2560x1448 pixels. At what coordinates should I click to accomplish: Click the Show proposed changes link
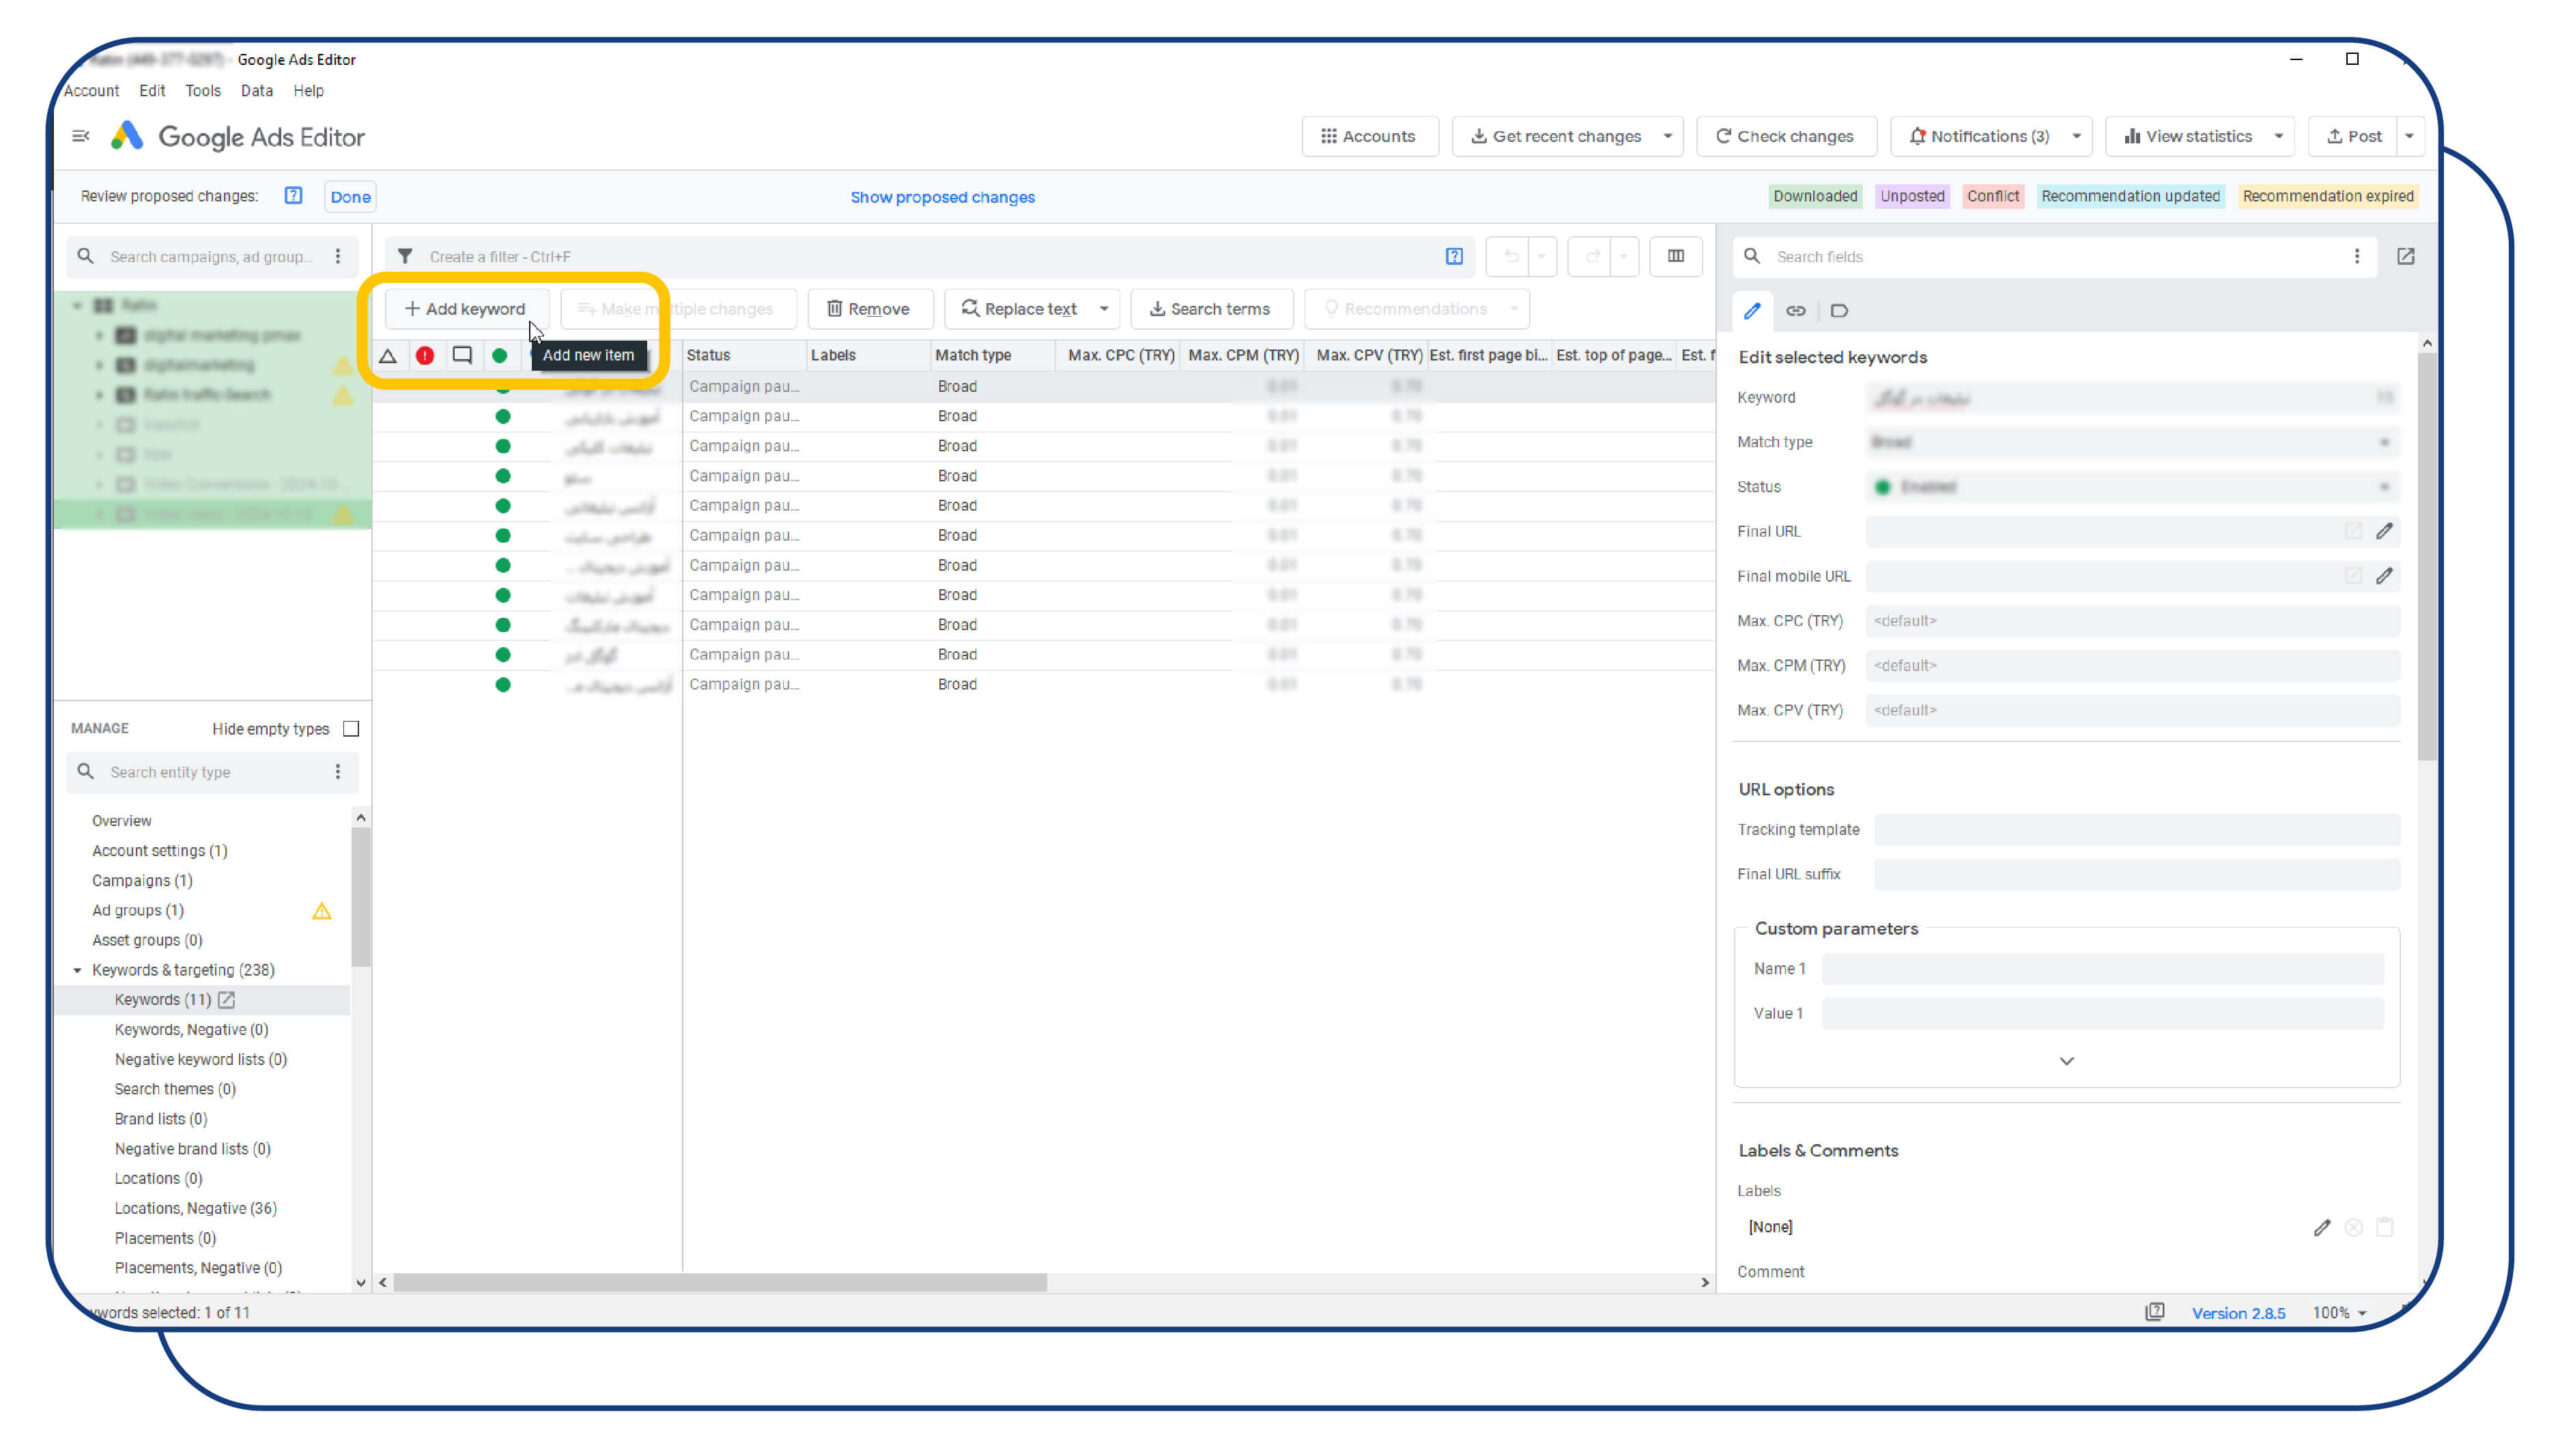[x=942, y=197]
